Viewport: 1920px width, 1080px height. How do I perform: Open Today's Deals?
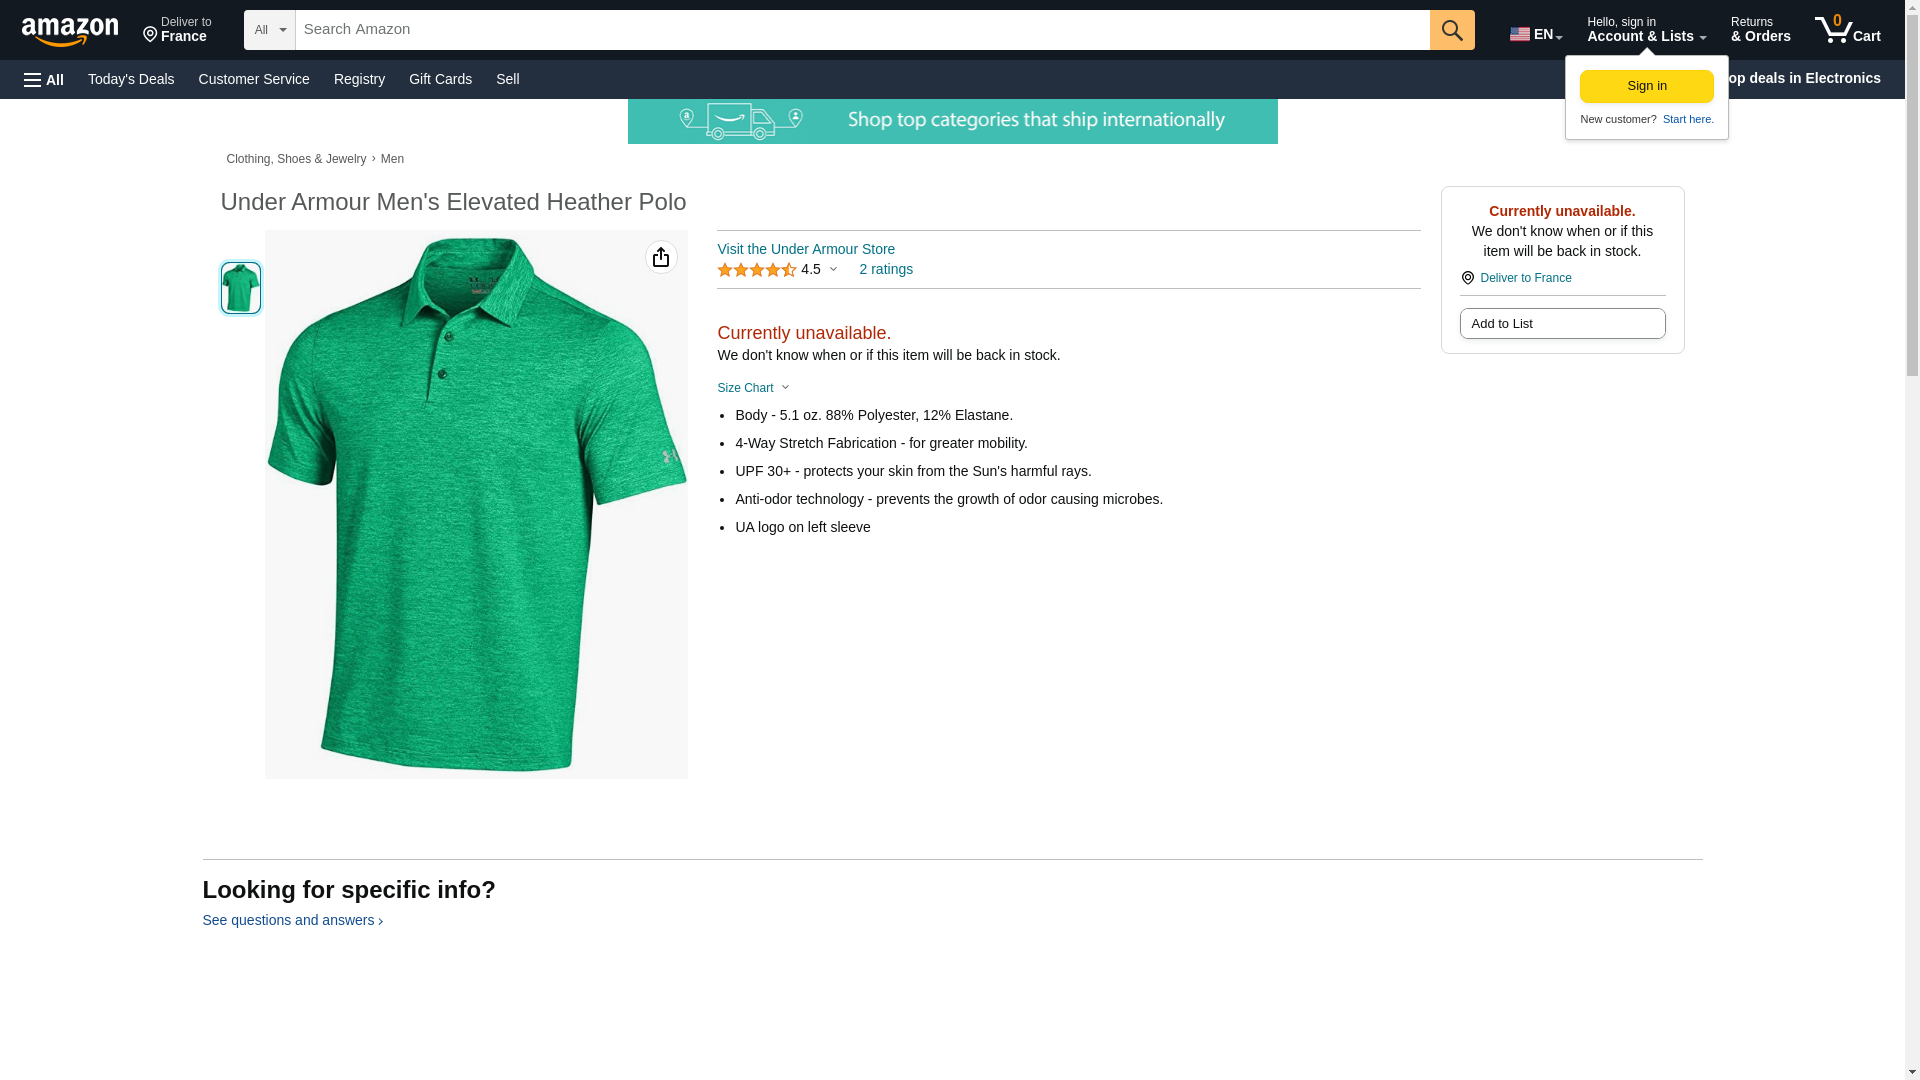tap(131, 79)
